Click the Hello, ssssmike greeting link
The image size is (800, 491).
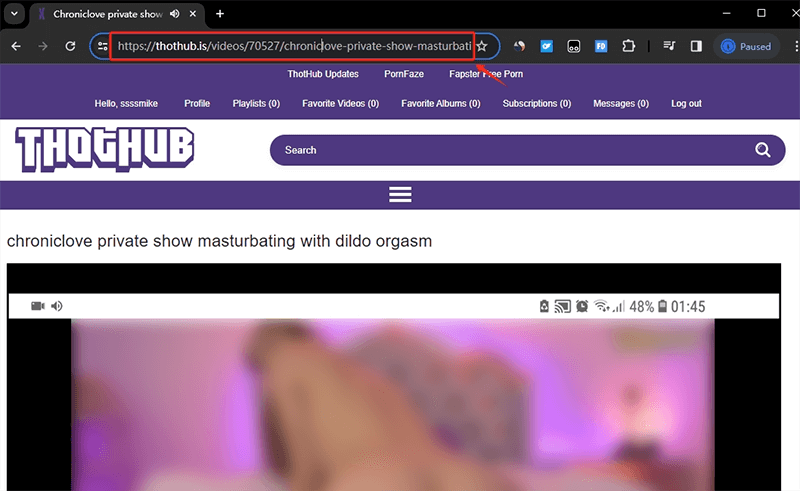click(x=126, y=104)
